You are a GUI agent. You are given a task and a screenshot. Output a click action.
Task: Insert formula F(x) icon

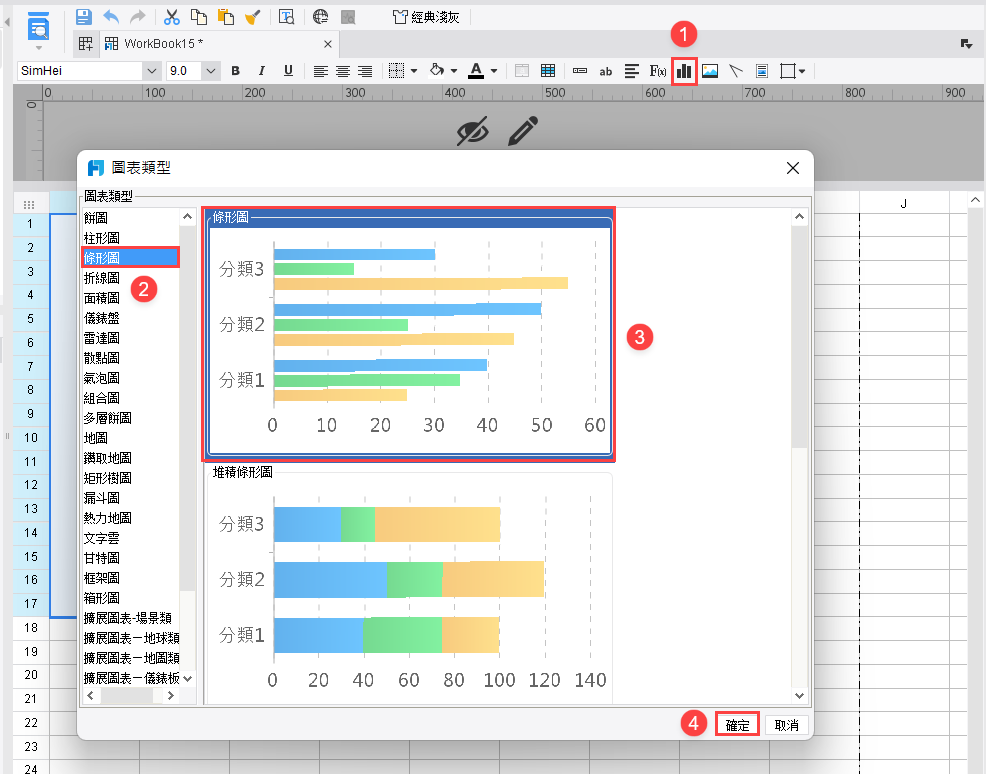click(x=658, y=71)
